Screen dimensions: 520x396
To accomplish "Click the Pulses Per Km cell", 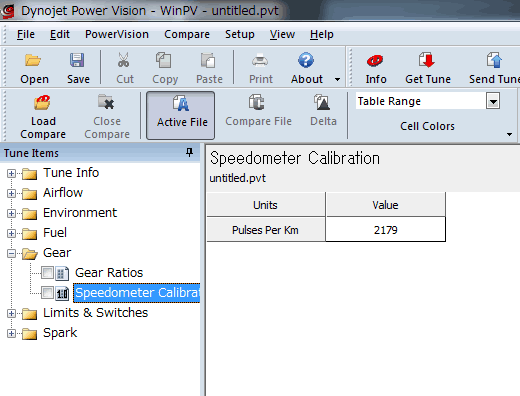I will coord(265,230).
